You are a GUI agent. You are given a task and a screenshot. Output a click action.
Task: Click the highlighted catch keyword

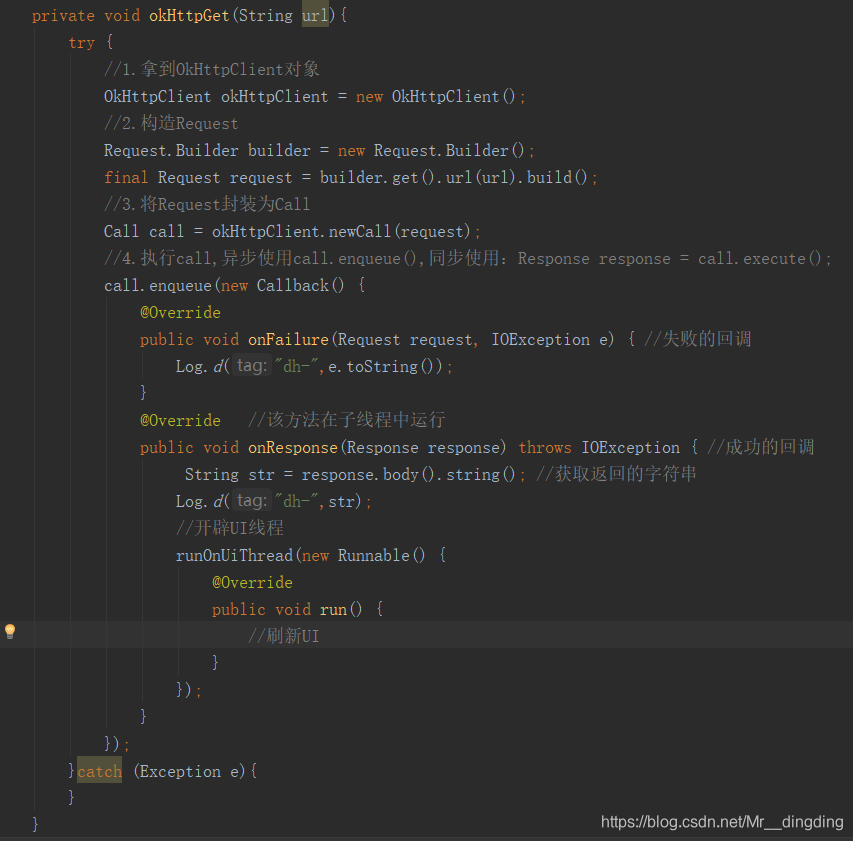tap(100, 771)
